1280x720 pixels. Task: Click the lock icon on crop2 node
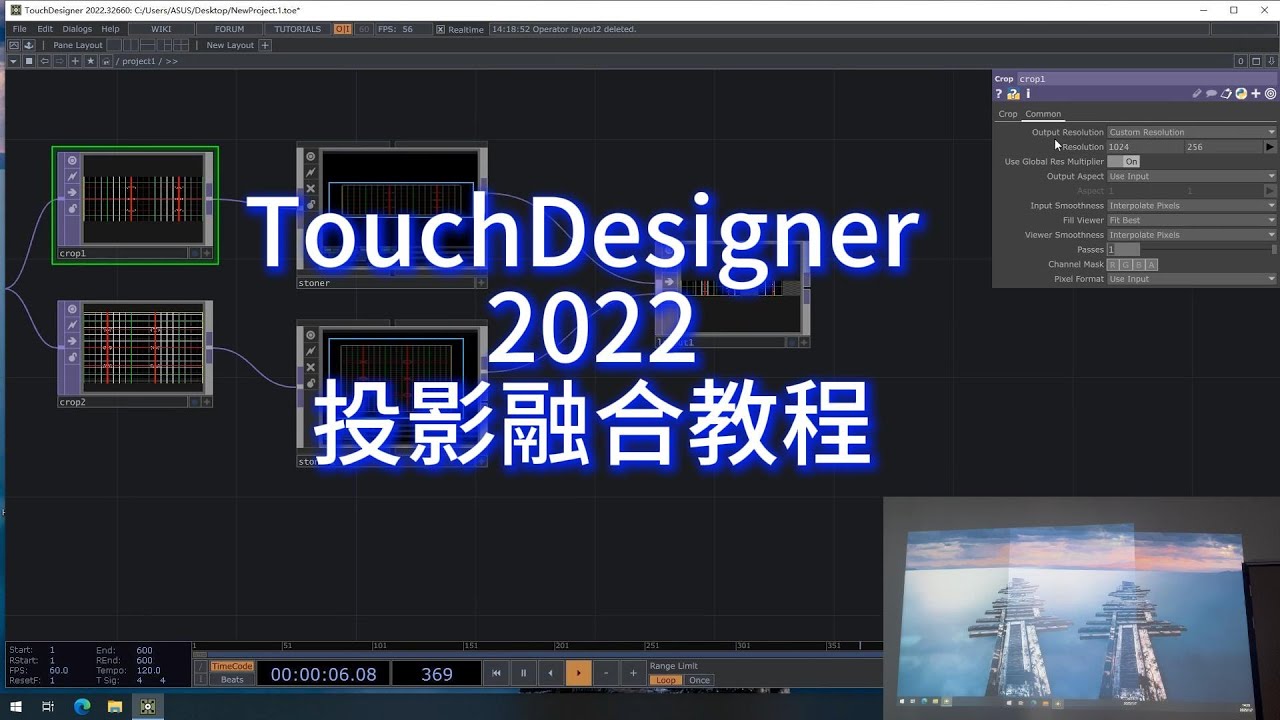72,357
